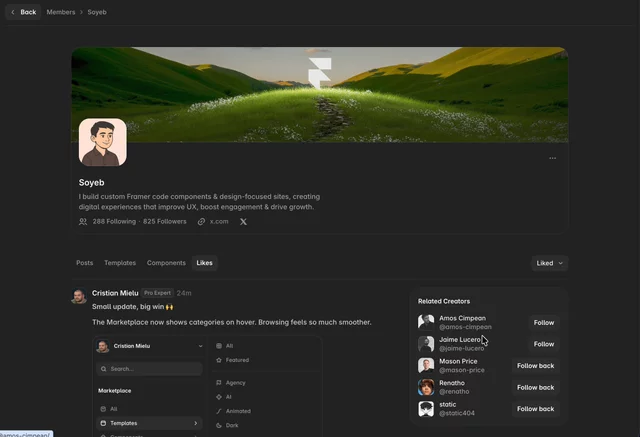Click Soyeb's cartoon profile avatar
The height and width of the screenshot is (437, 640).
103,142
